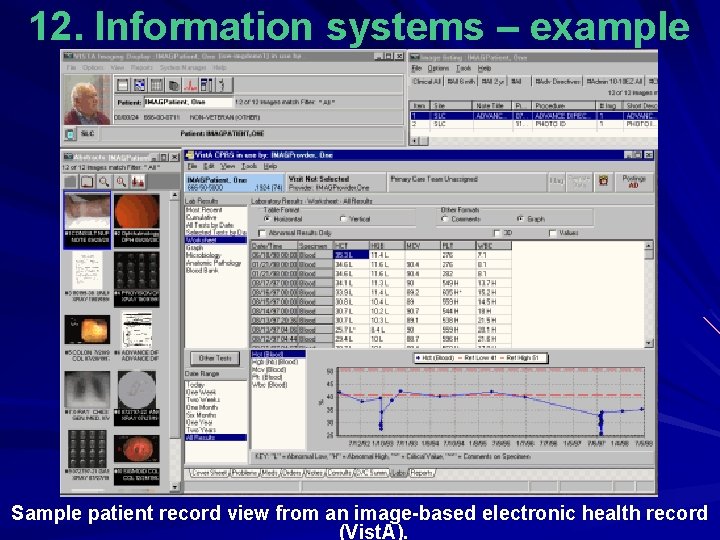Screen dimensions: 720x540
Task: Open the Options menu in Image listing window
Action: coord(439,68)
